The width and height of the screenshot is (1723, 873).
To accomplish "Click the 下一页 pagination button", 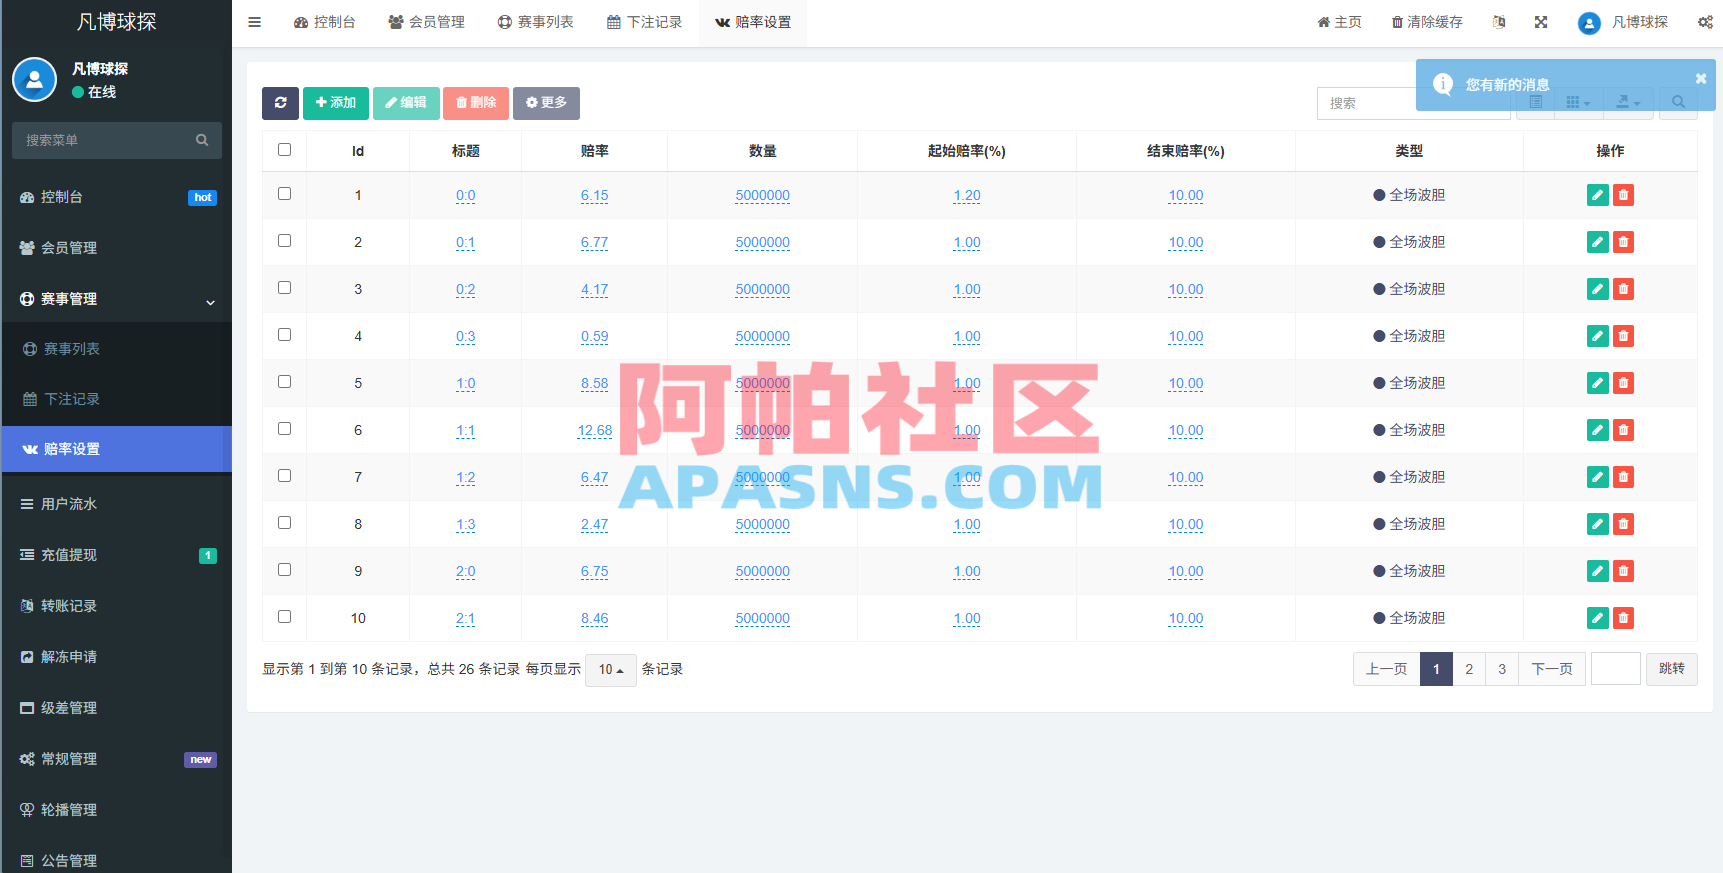I will point(1552,669).
